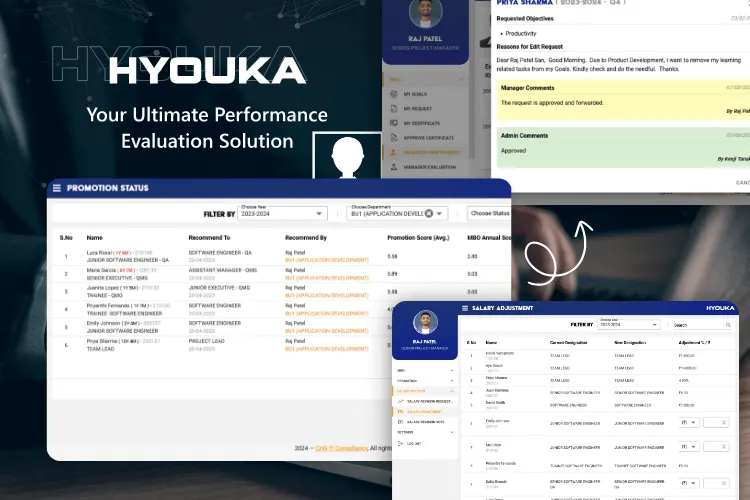Viewport: 750px width, 500px height.
Task: Open My Certificate in top sidebar
Action: pos(421,123)
